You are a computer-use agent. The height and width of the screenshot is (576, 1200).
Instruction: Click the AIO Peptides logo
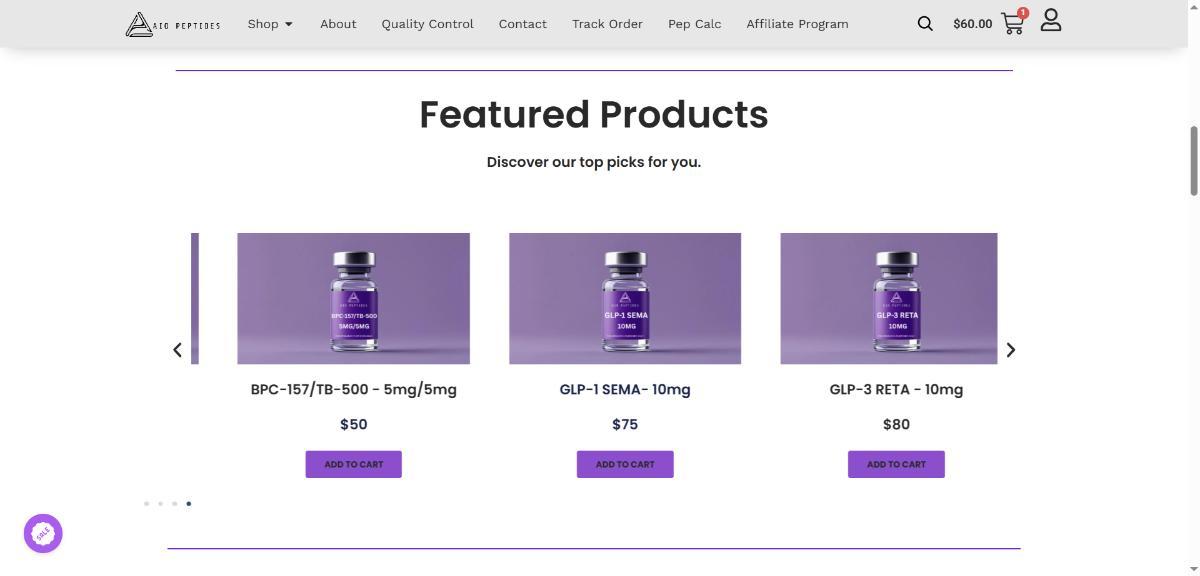pyautogui.click(x=173, y=24)
